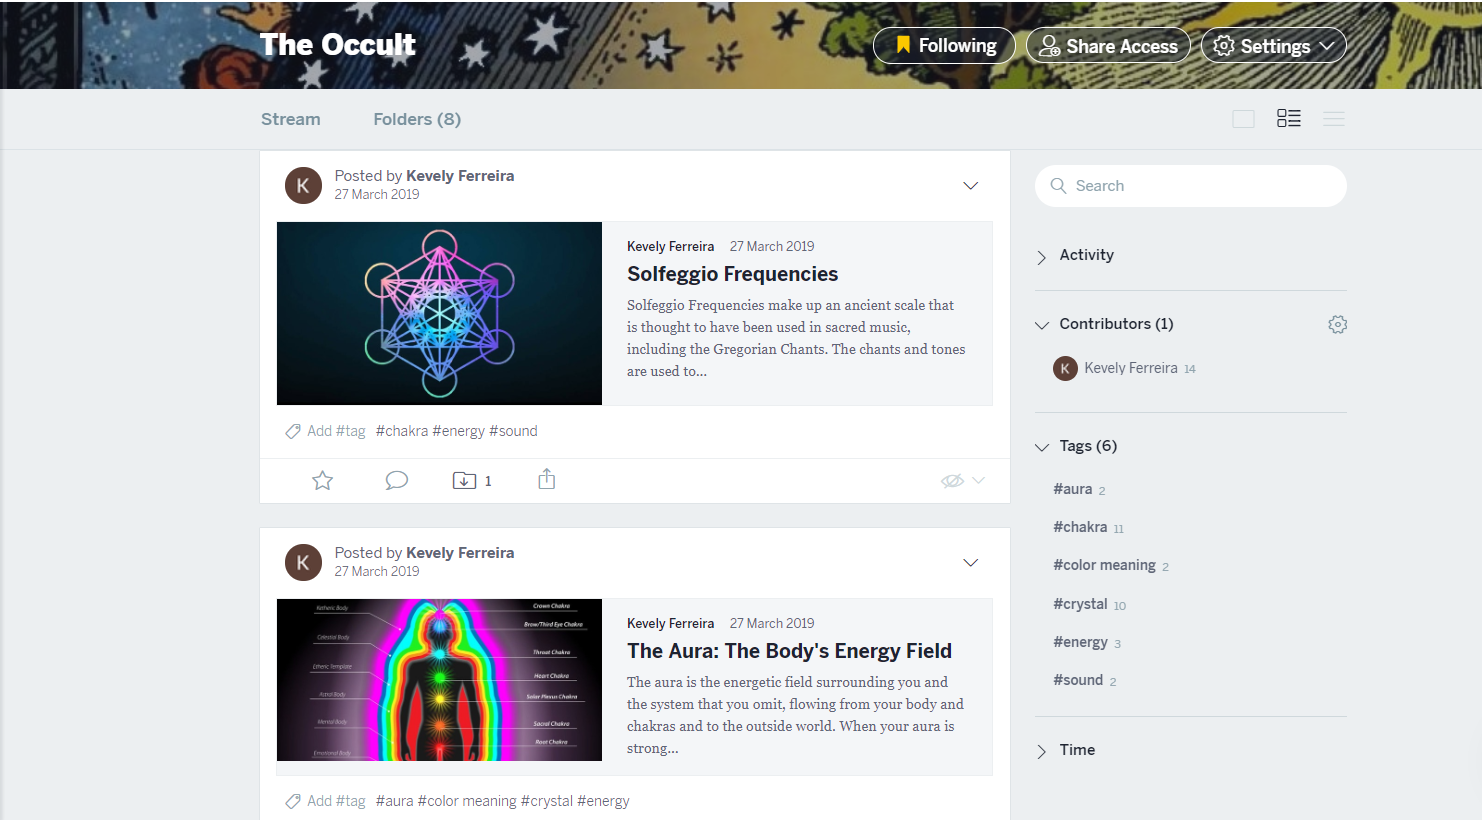Open Settings dropdown in header
This screenshot has width=1482, height=820.
[1273, 45]
